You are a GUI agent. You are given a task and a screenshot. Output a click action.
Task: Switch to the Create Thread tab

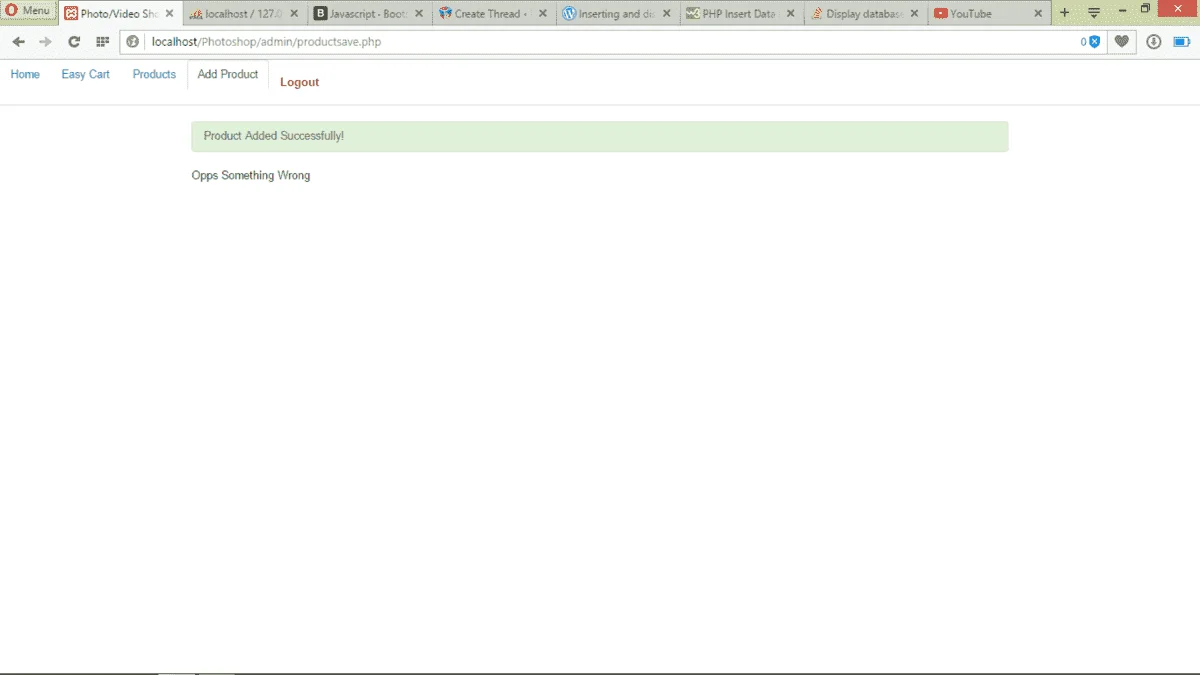tap(494, 14)
